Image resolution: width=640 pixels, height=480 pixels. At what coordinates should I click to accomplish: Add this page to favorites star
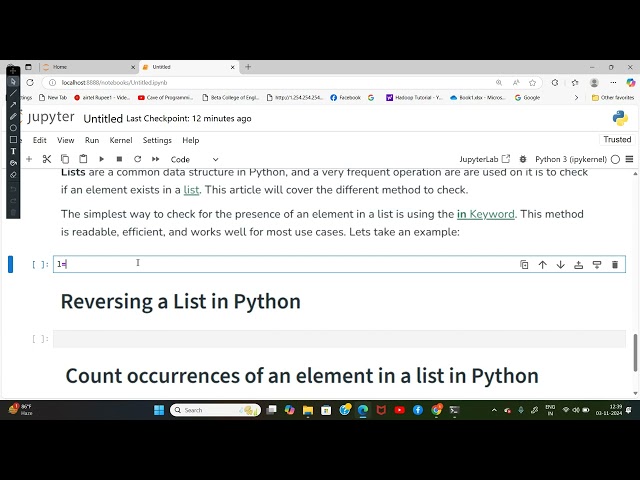click(x=532, y=82)
